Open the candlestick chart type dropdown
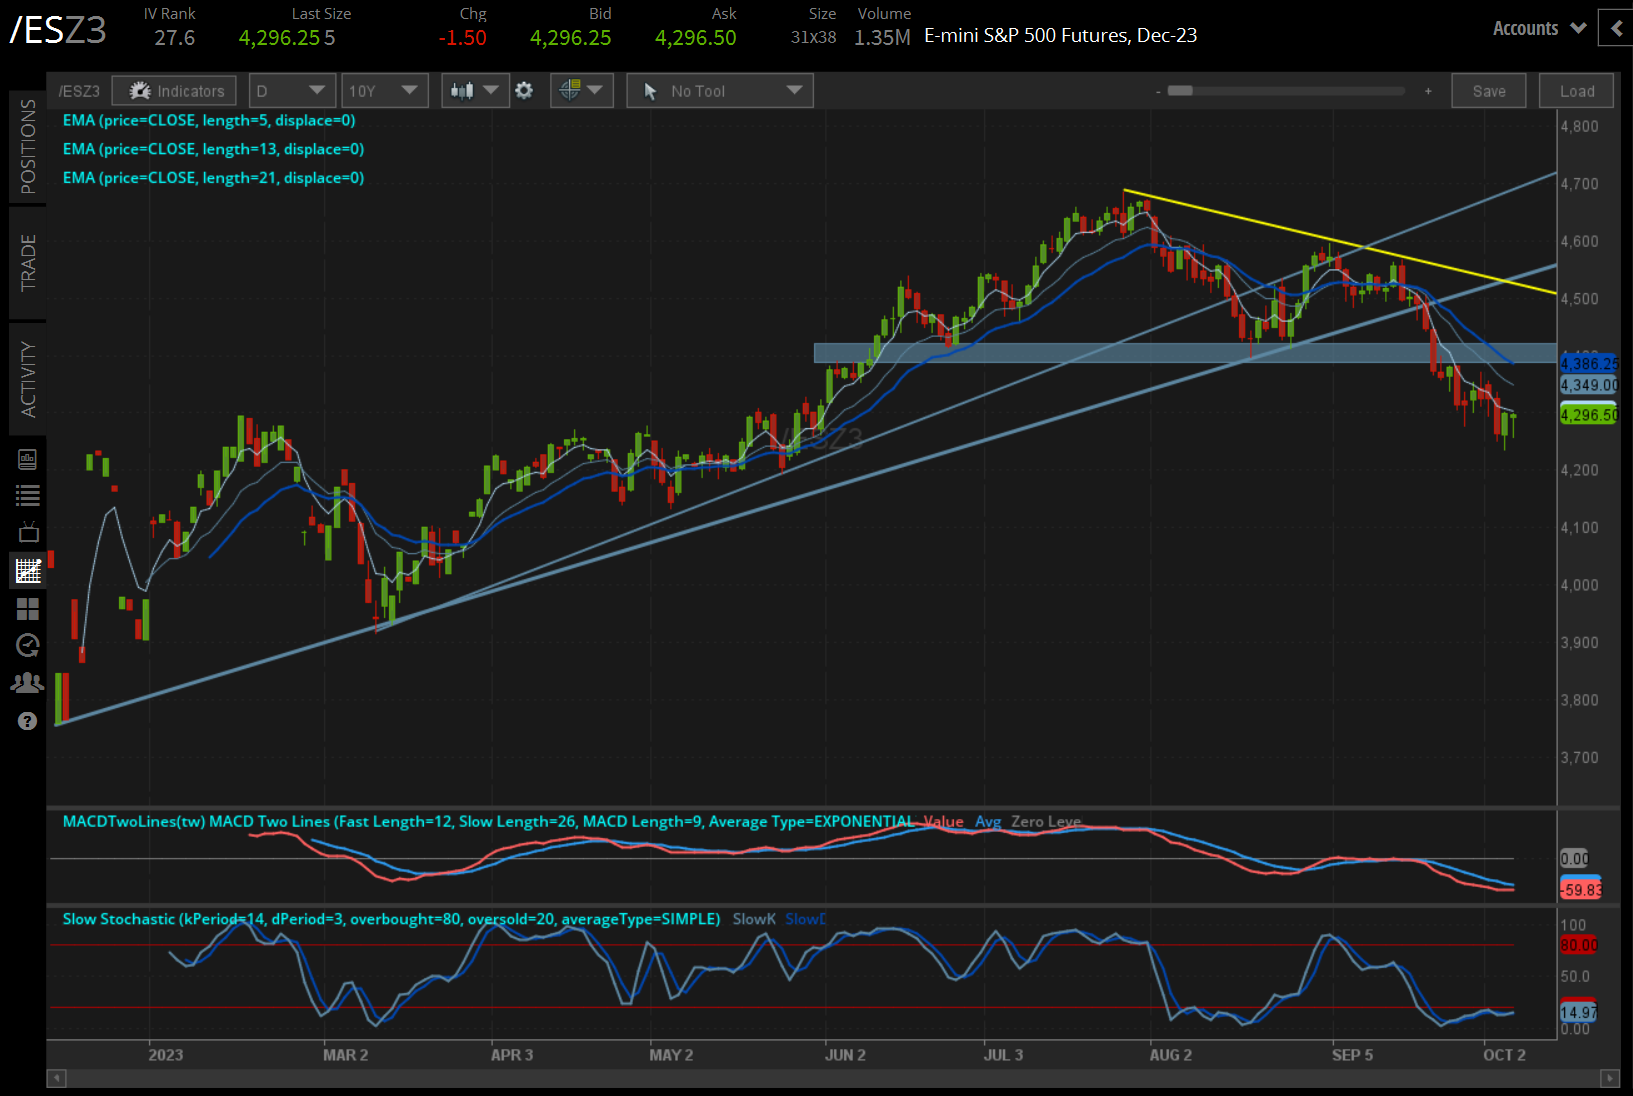 (x=474, y=91)
